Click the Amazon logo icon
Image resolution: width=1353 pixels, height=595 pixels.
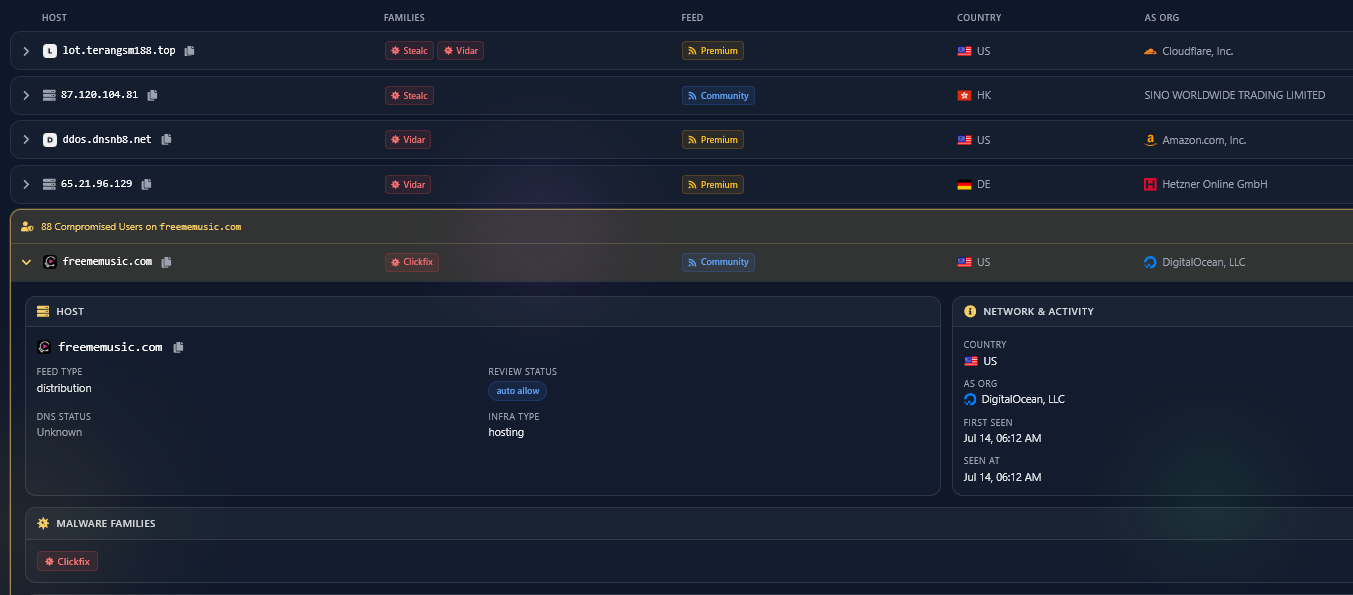1151,140
